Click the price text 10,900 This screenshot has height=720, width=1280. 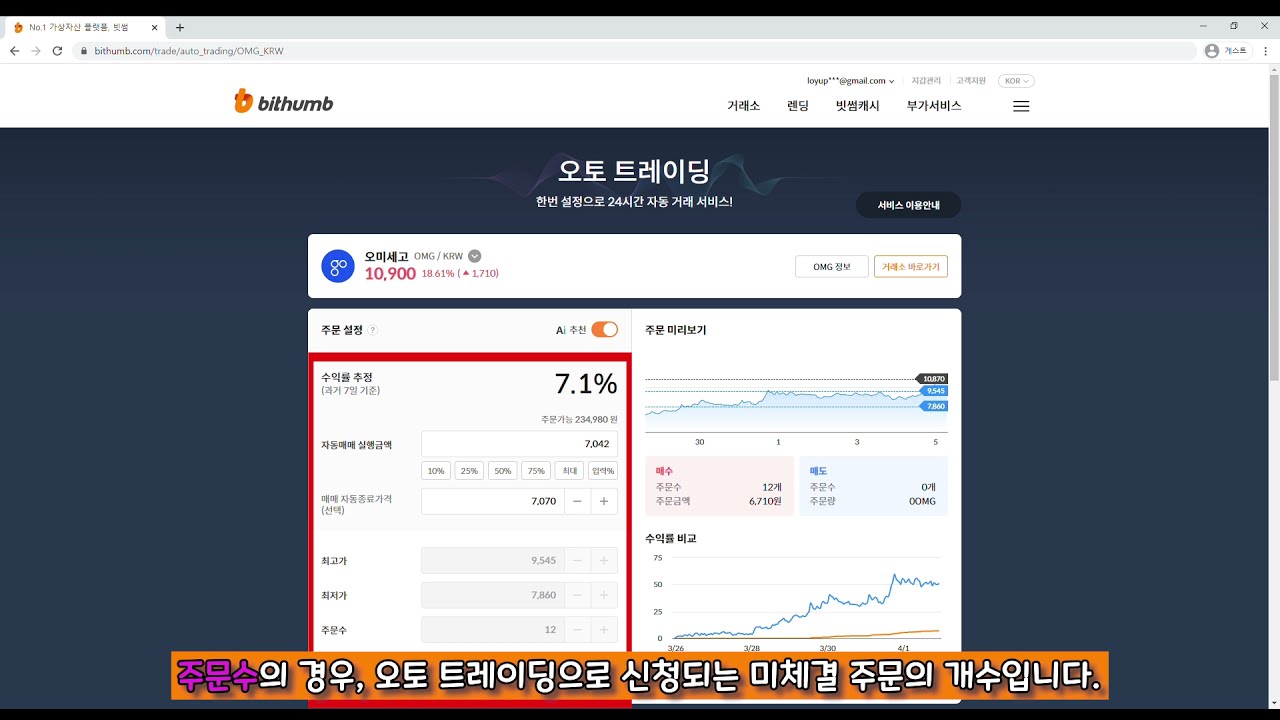coord(390,273)
